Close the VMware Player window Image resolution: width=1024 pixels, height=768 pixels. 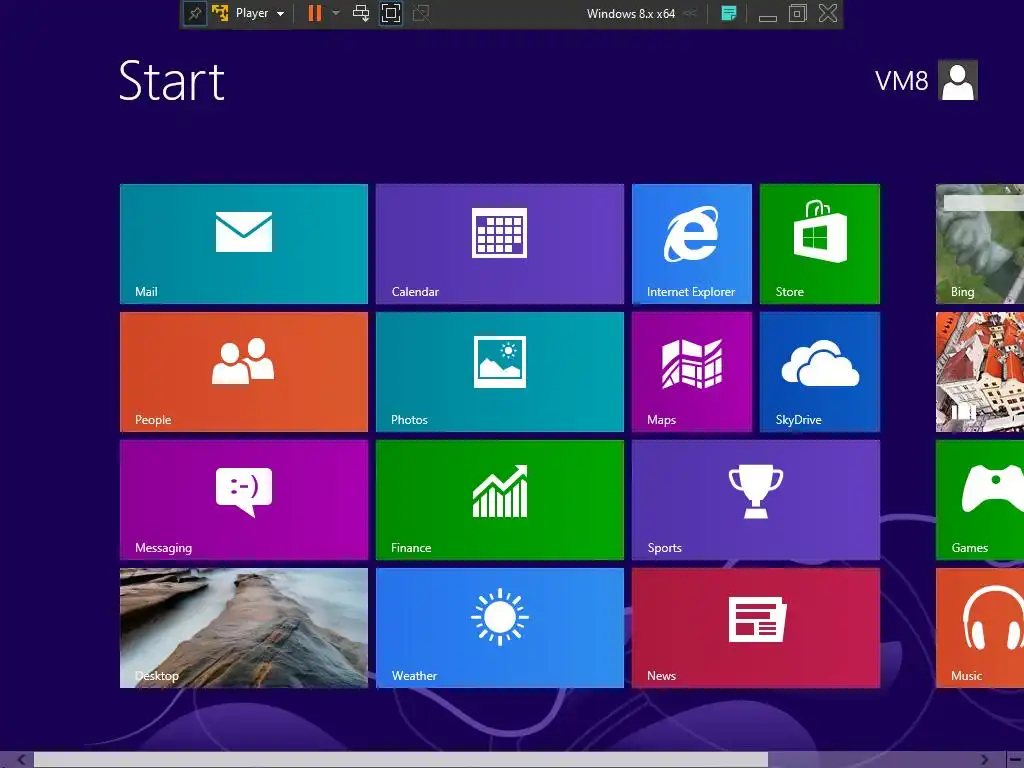[x=828, y=13]
